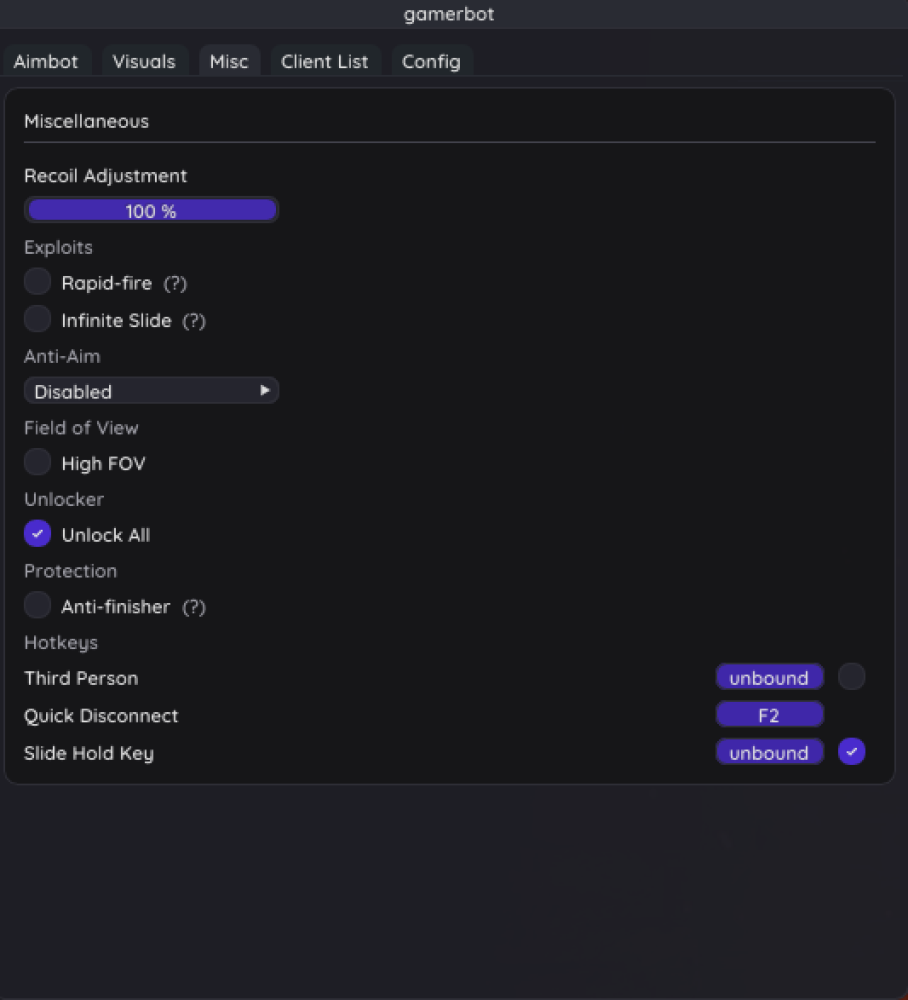Click the Slide Hold Key unbound button

[x=769, y=752]
